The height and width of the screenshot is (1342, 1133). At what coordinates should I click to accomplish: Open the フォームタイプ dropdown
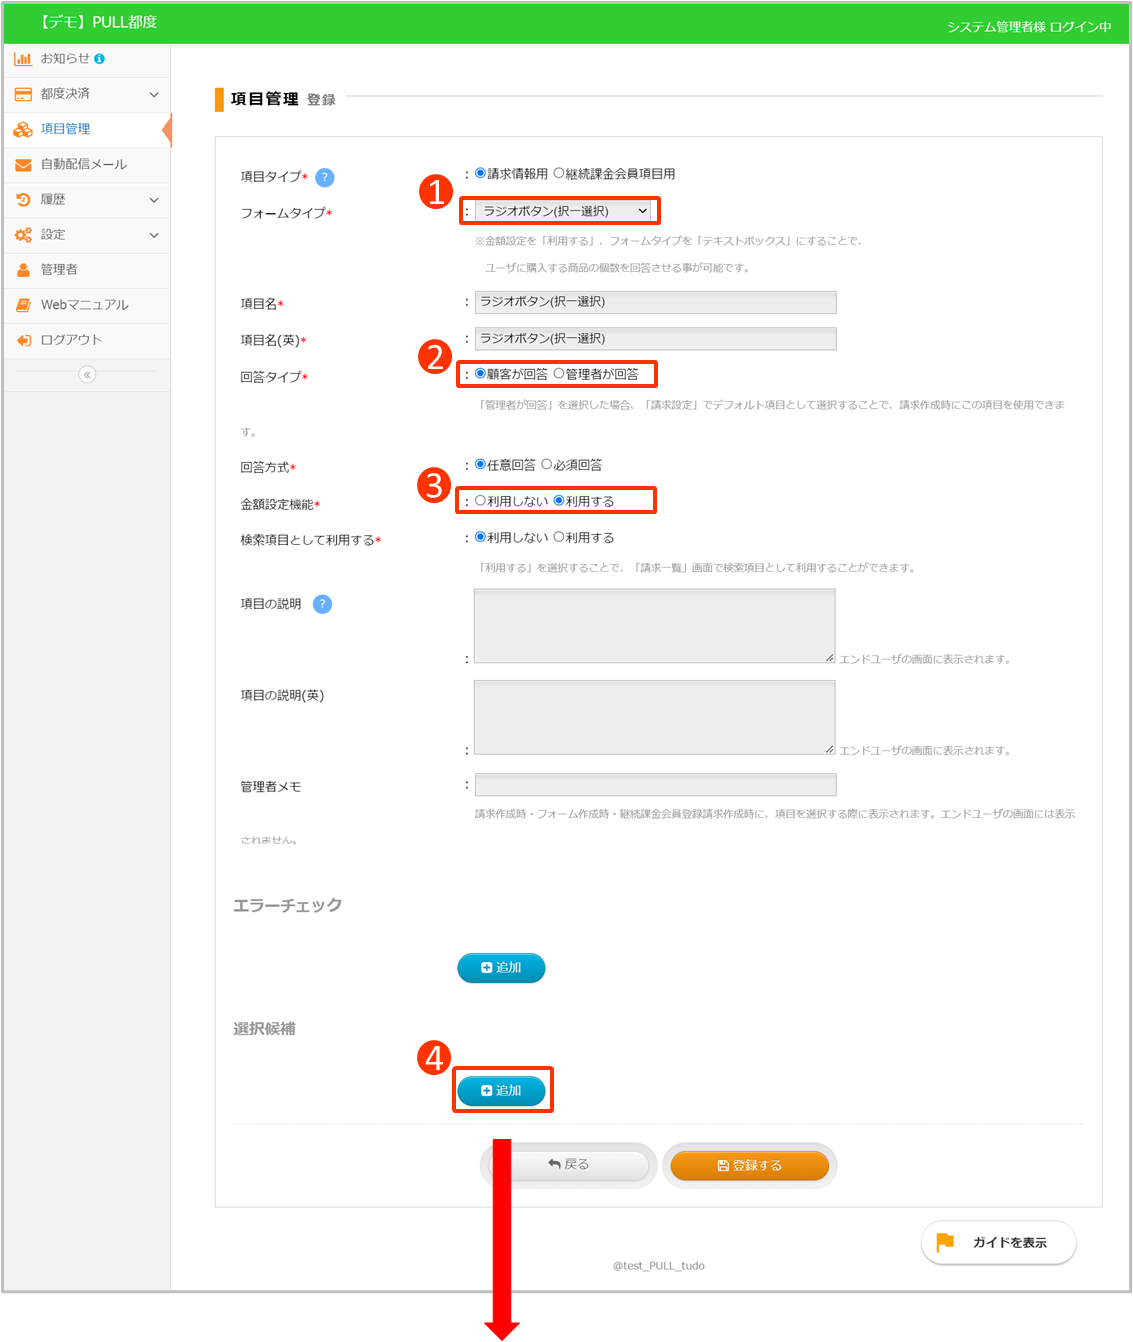pyautogui.click(x=564, y=211)
